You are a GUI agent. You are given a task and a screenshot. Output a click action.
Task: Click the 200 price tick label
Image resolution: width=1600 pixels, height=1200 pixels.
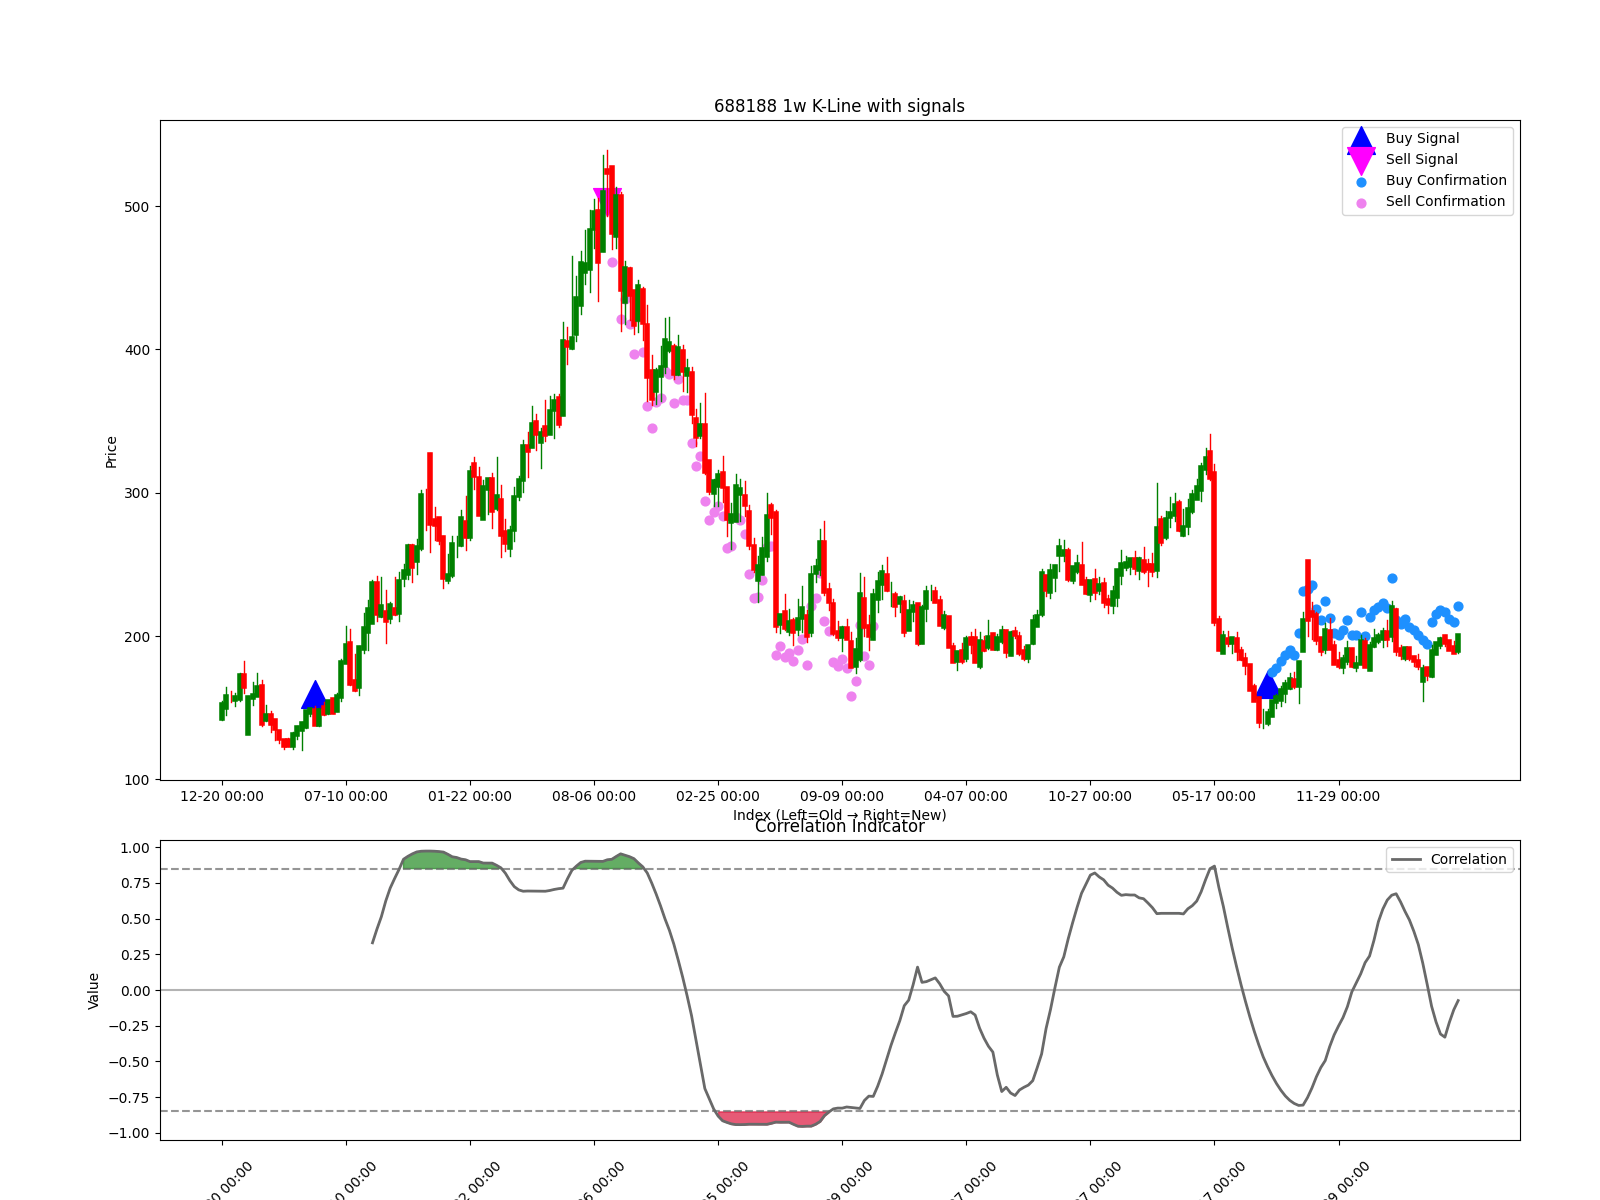137,637
